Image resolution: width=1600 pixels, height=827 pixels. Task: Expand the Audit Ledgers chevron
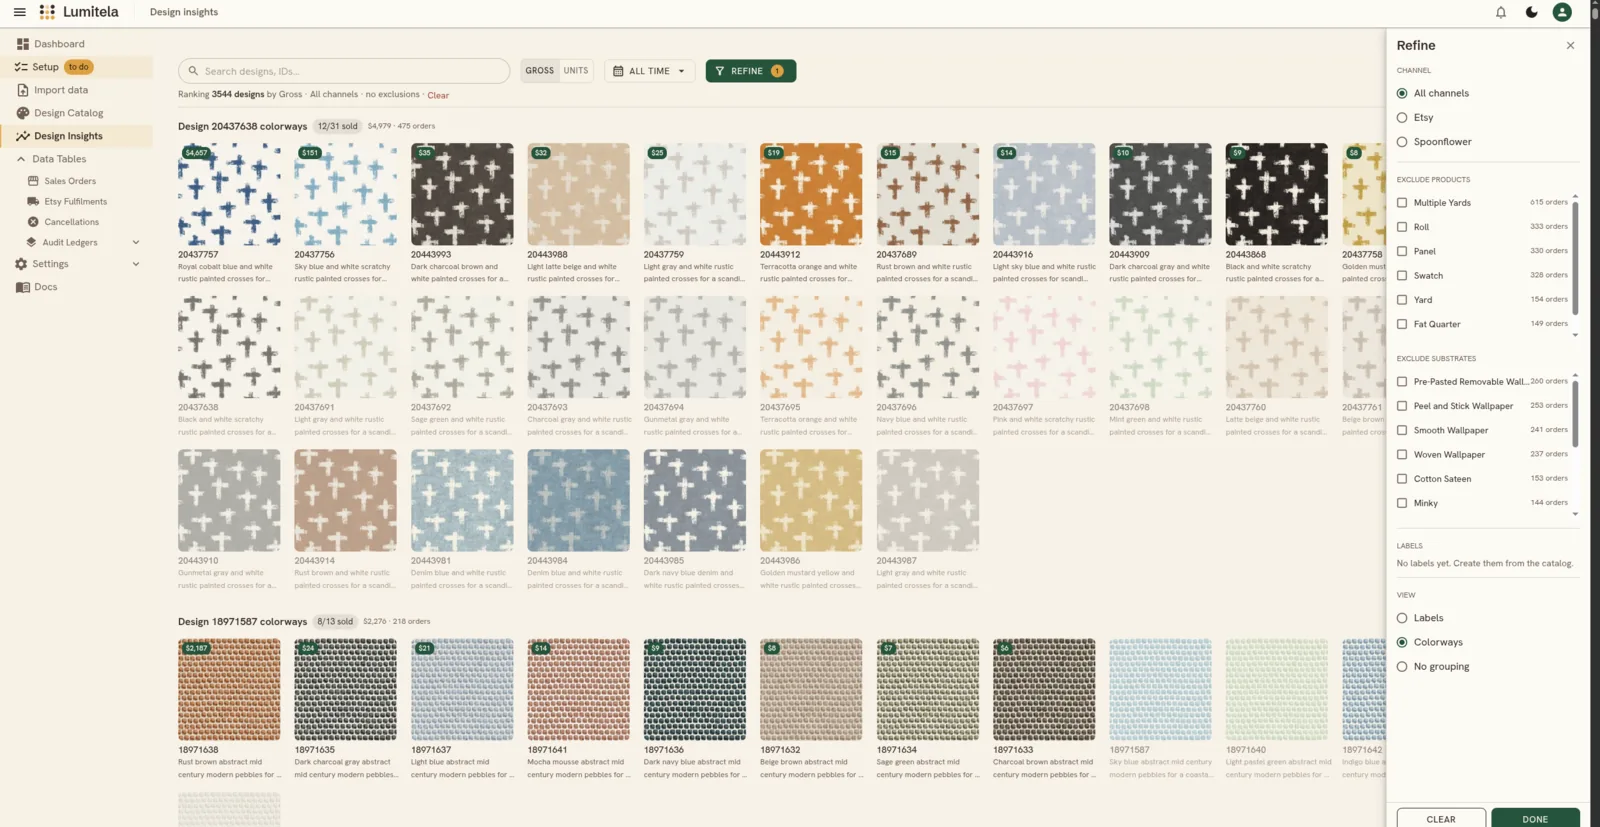pos(136,242)
